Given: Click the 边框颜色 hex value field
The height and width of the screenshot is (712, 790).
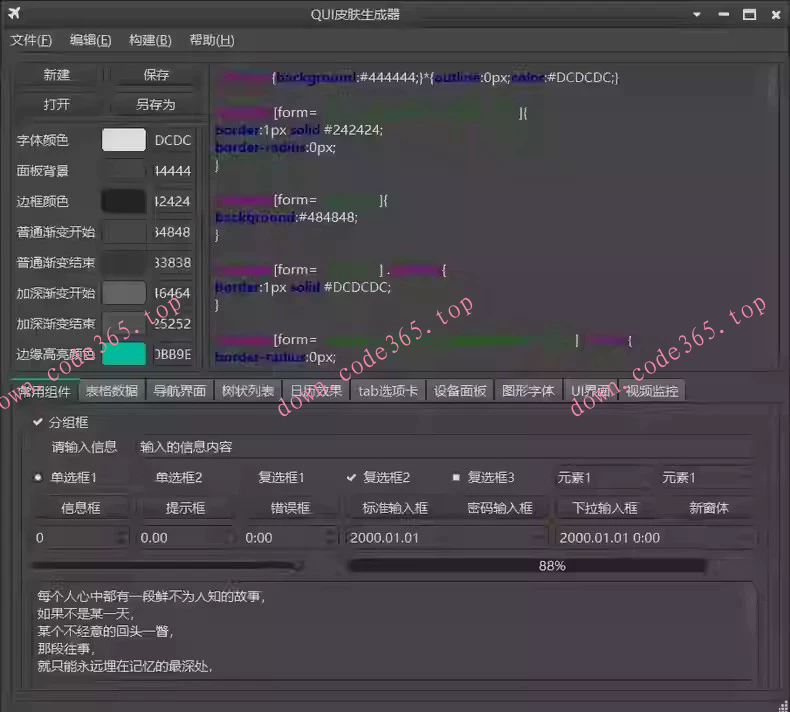Looking at the screenshot, I should [x=173, y=202].
